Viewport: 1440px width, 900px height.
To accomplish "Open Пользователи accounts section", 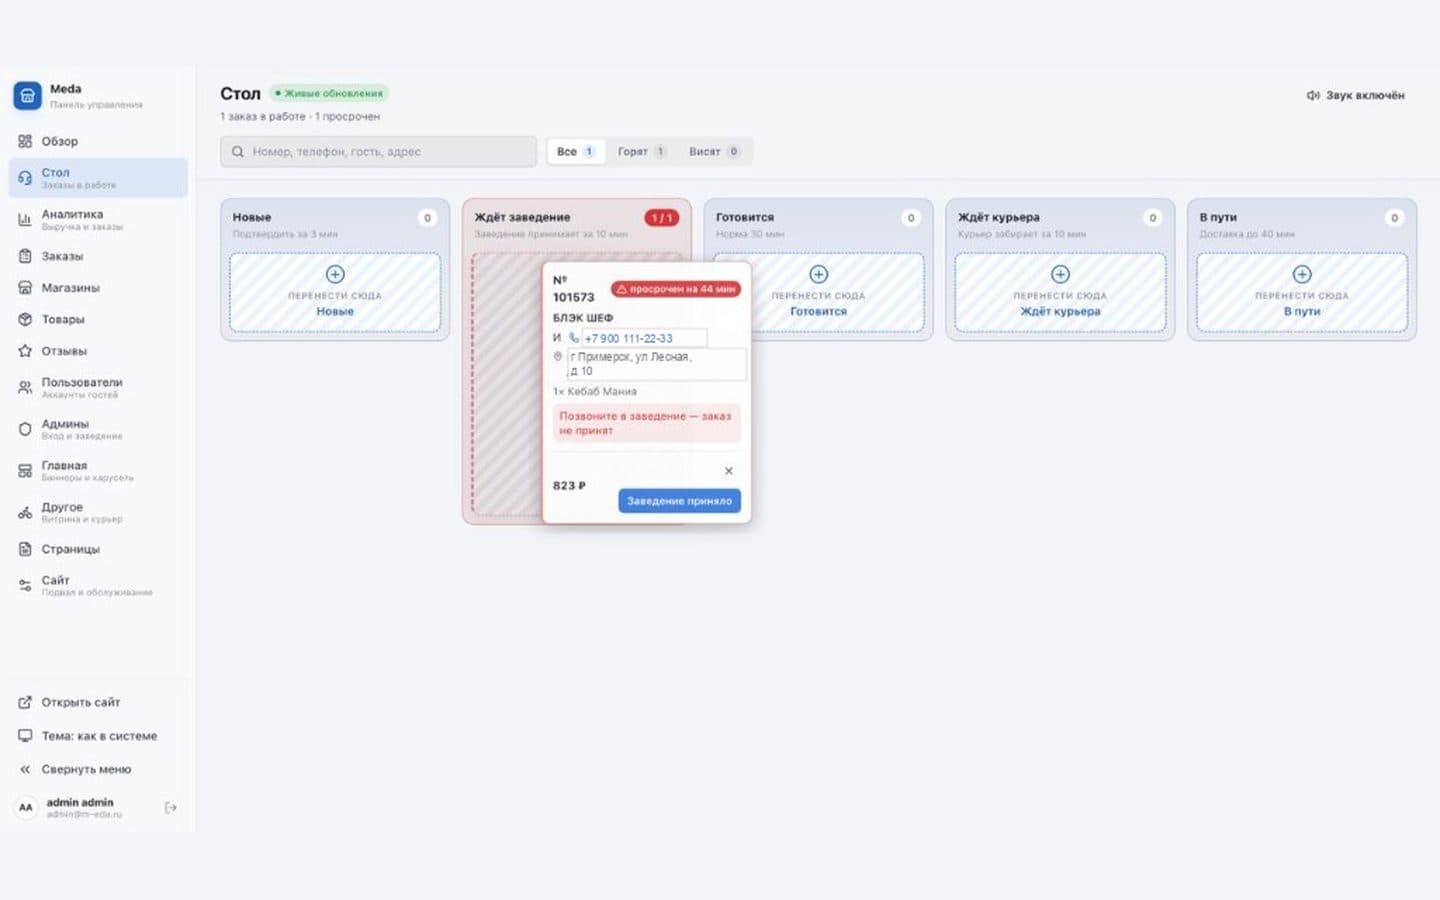I will click(98, 387).
